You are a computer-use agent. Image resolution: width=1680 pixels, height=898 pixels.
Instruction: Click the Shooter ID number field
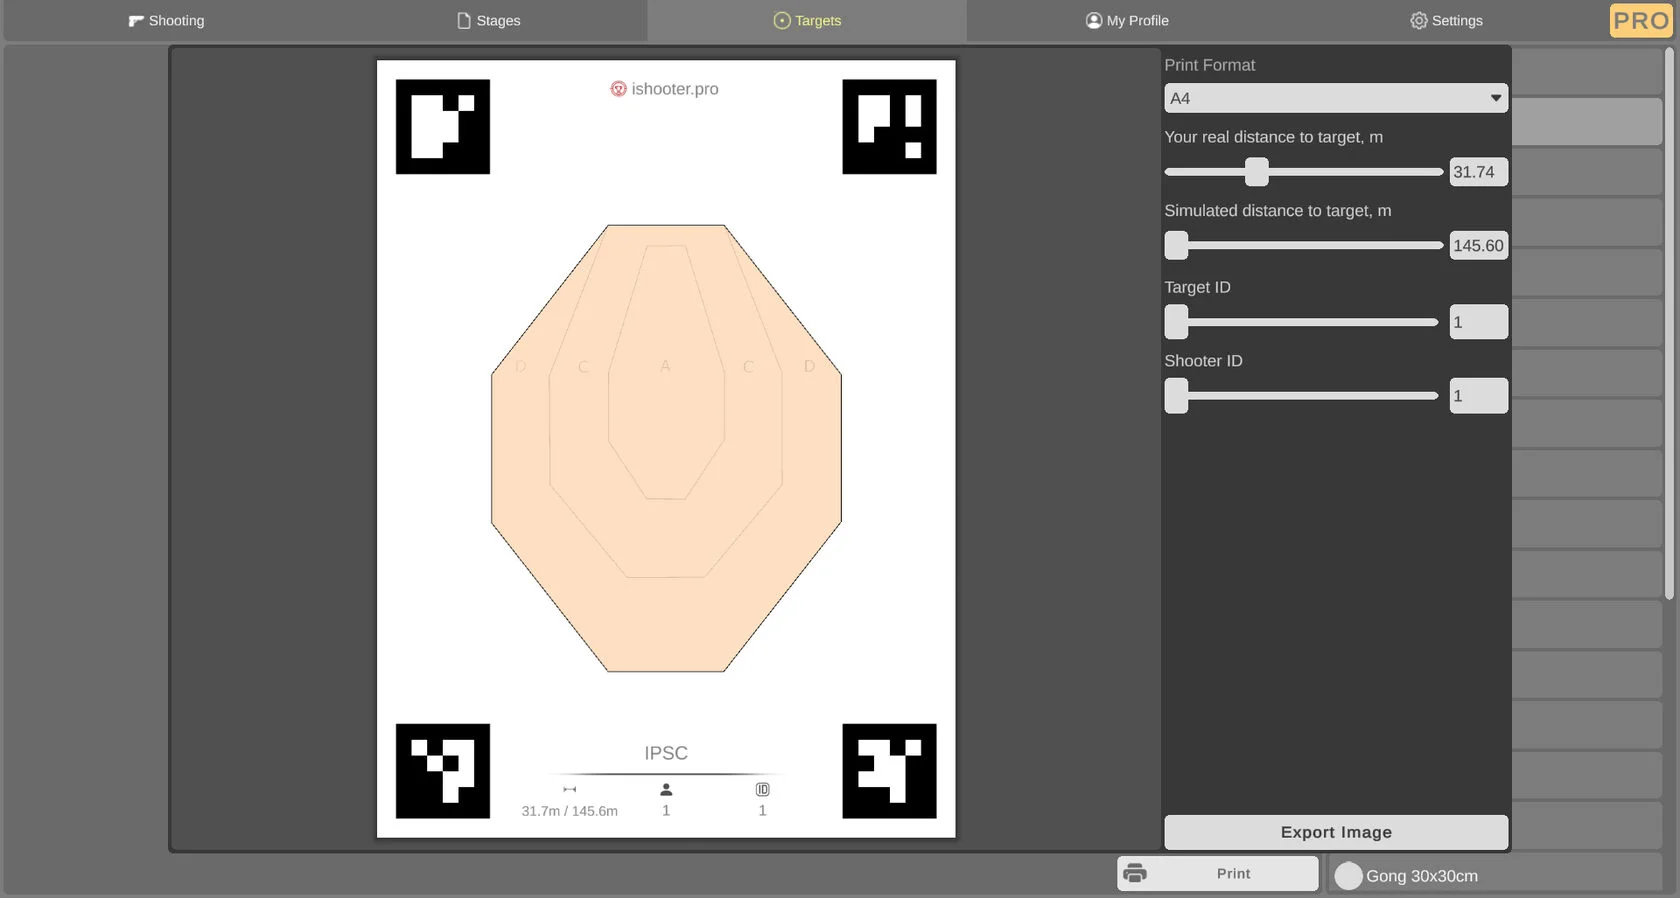(x=1478, y=396)
